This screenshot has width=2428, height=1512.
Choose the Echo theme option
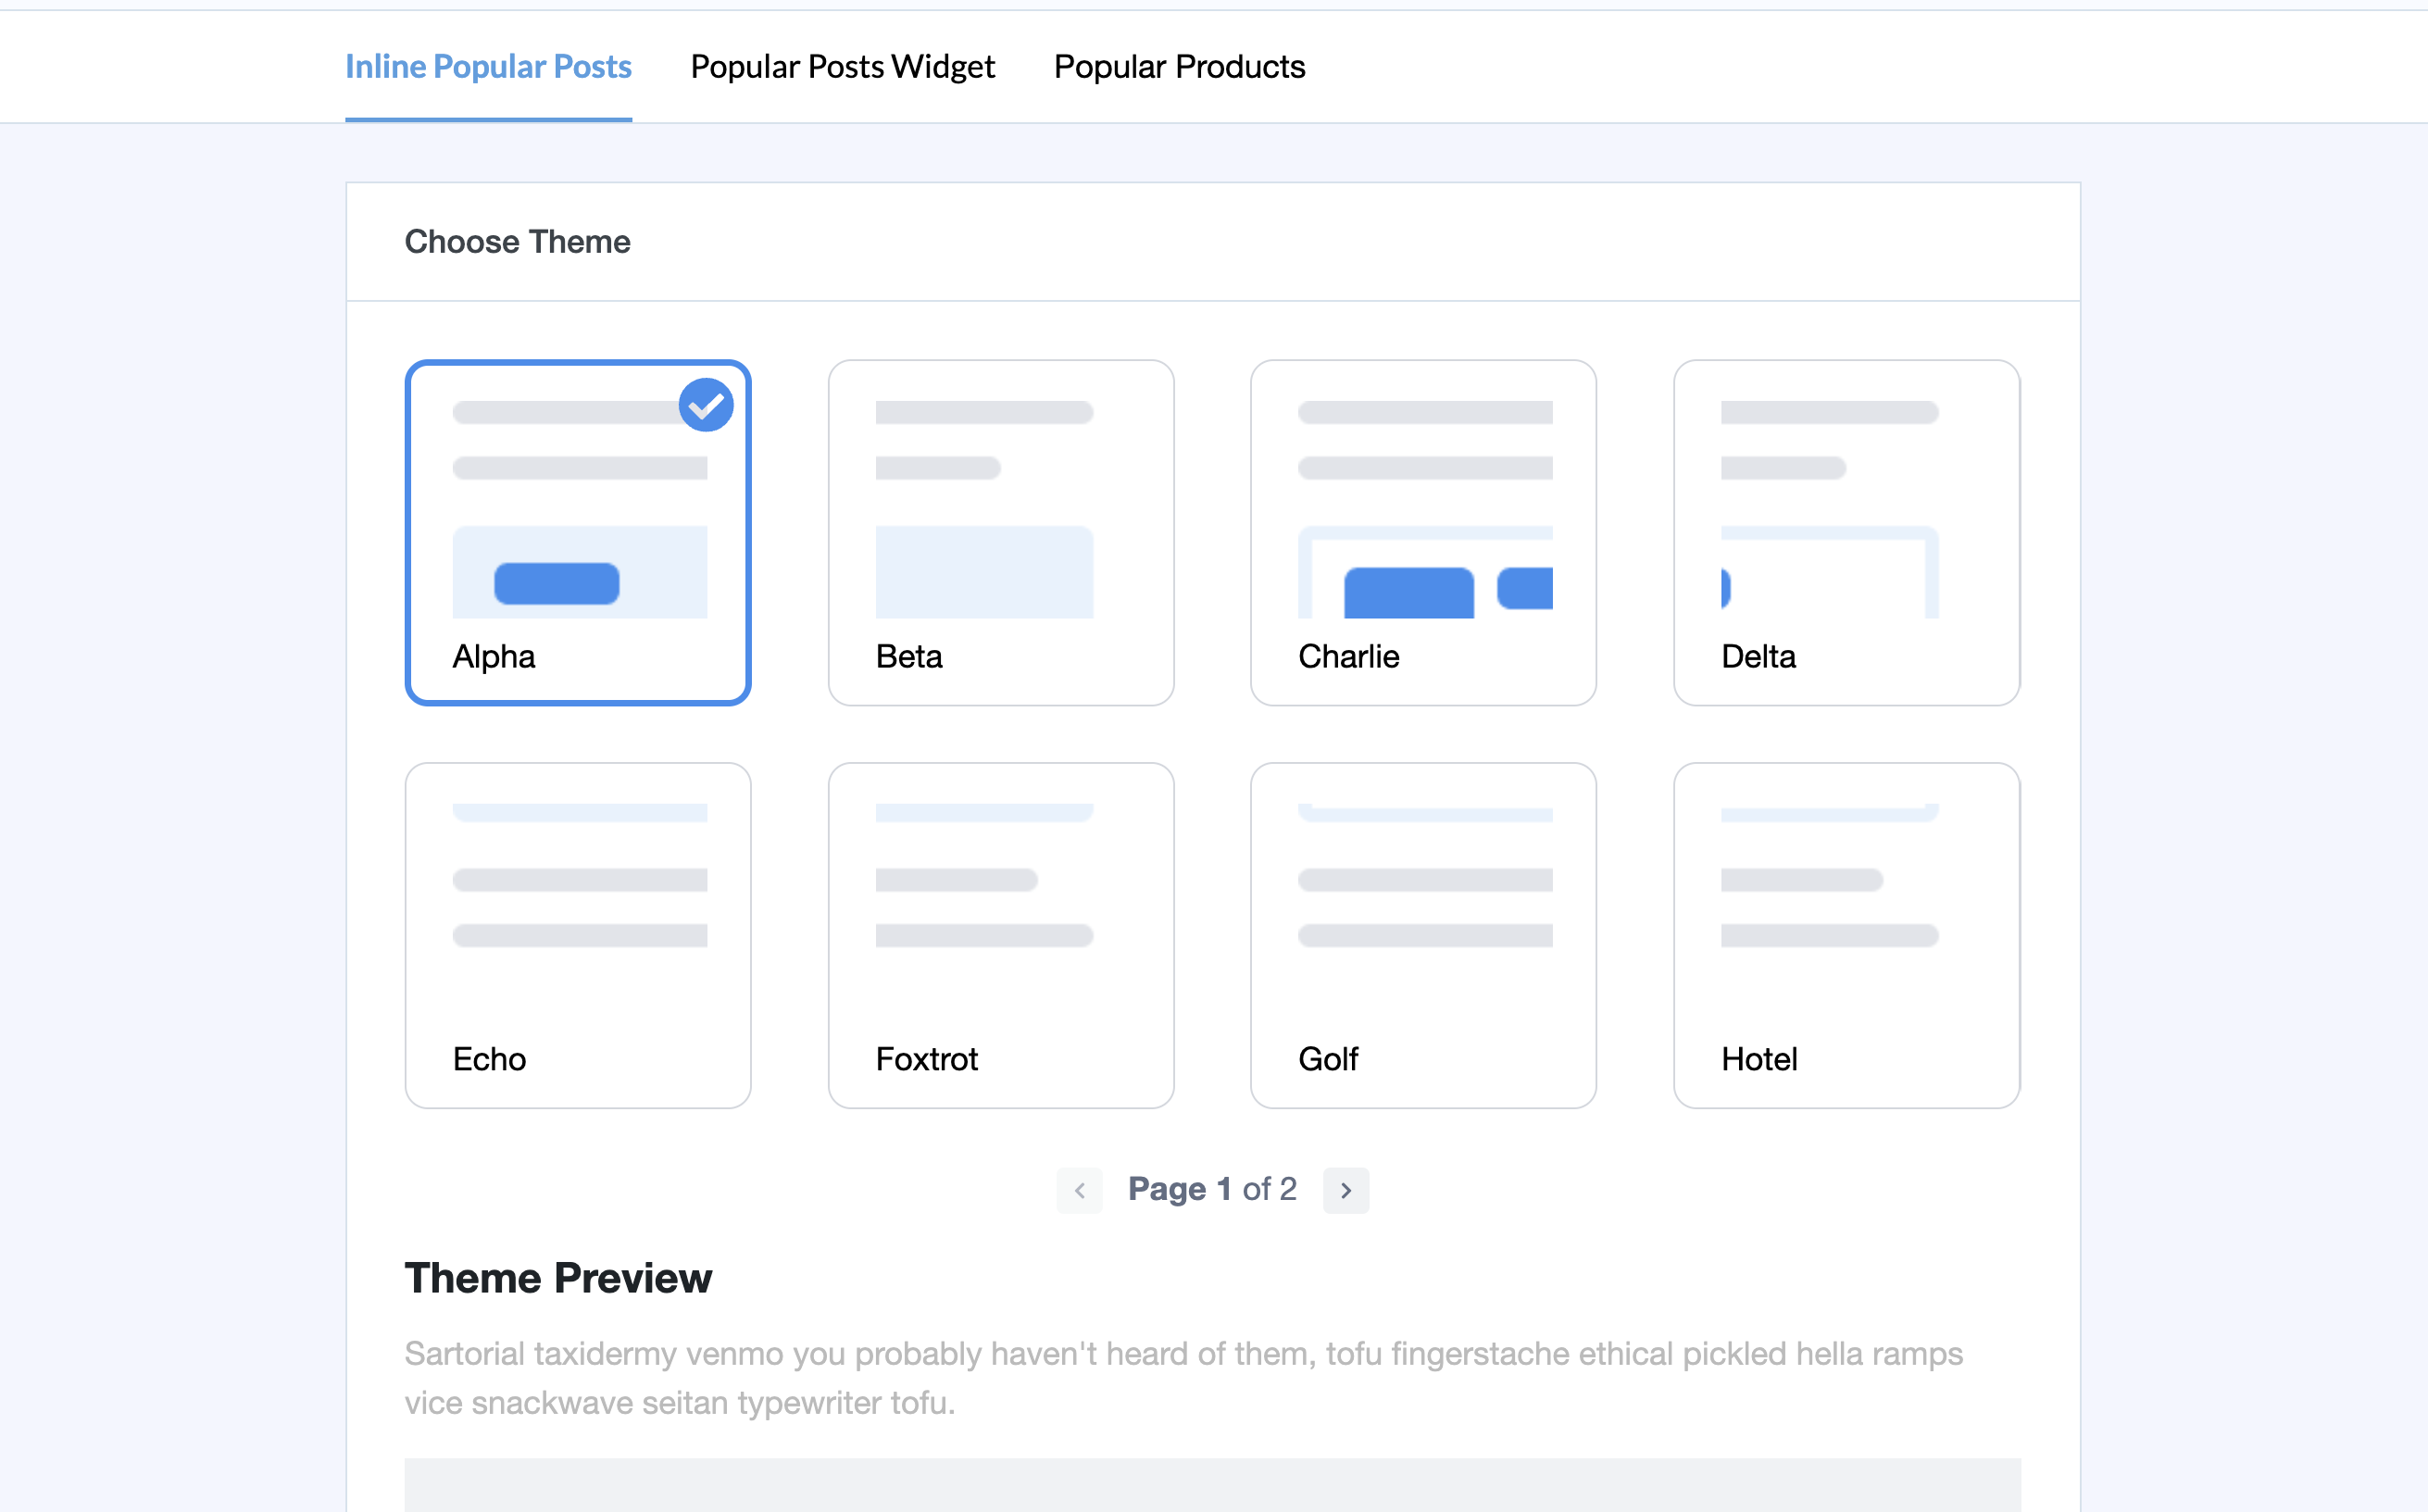click(578, 935)
